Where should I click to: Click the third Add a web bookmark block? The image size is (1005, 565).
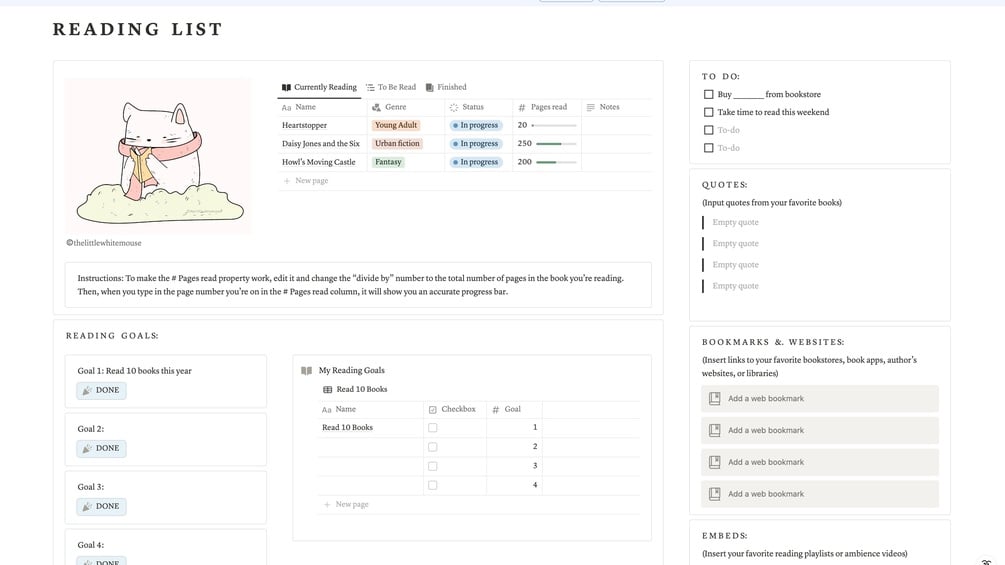(820, 462)
